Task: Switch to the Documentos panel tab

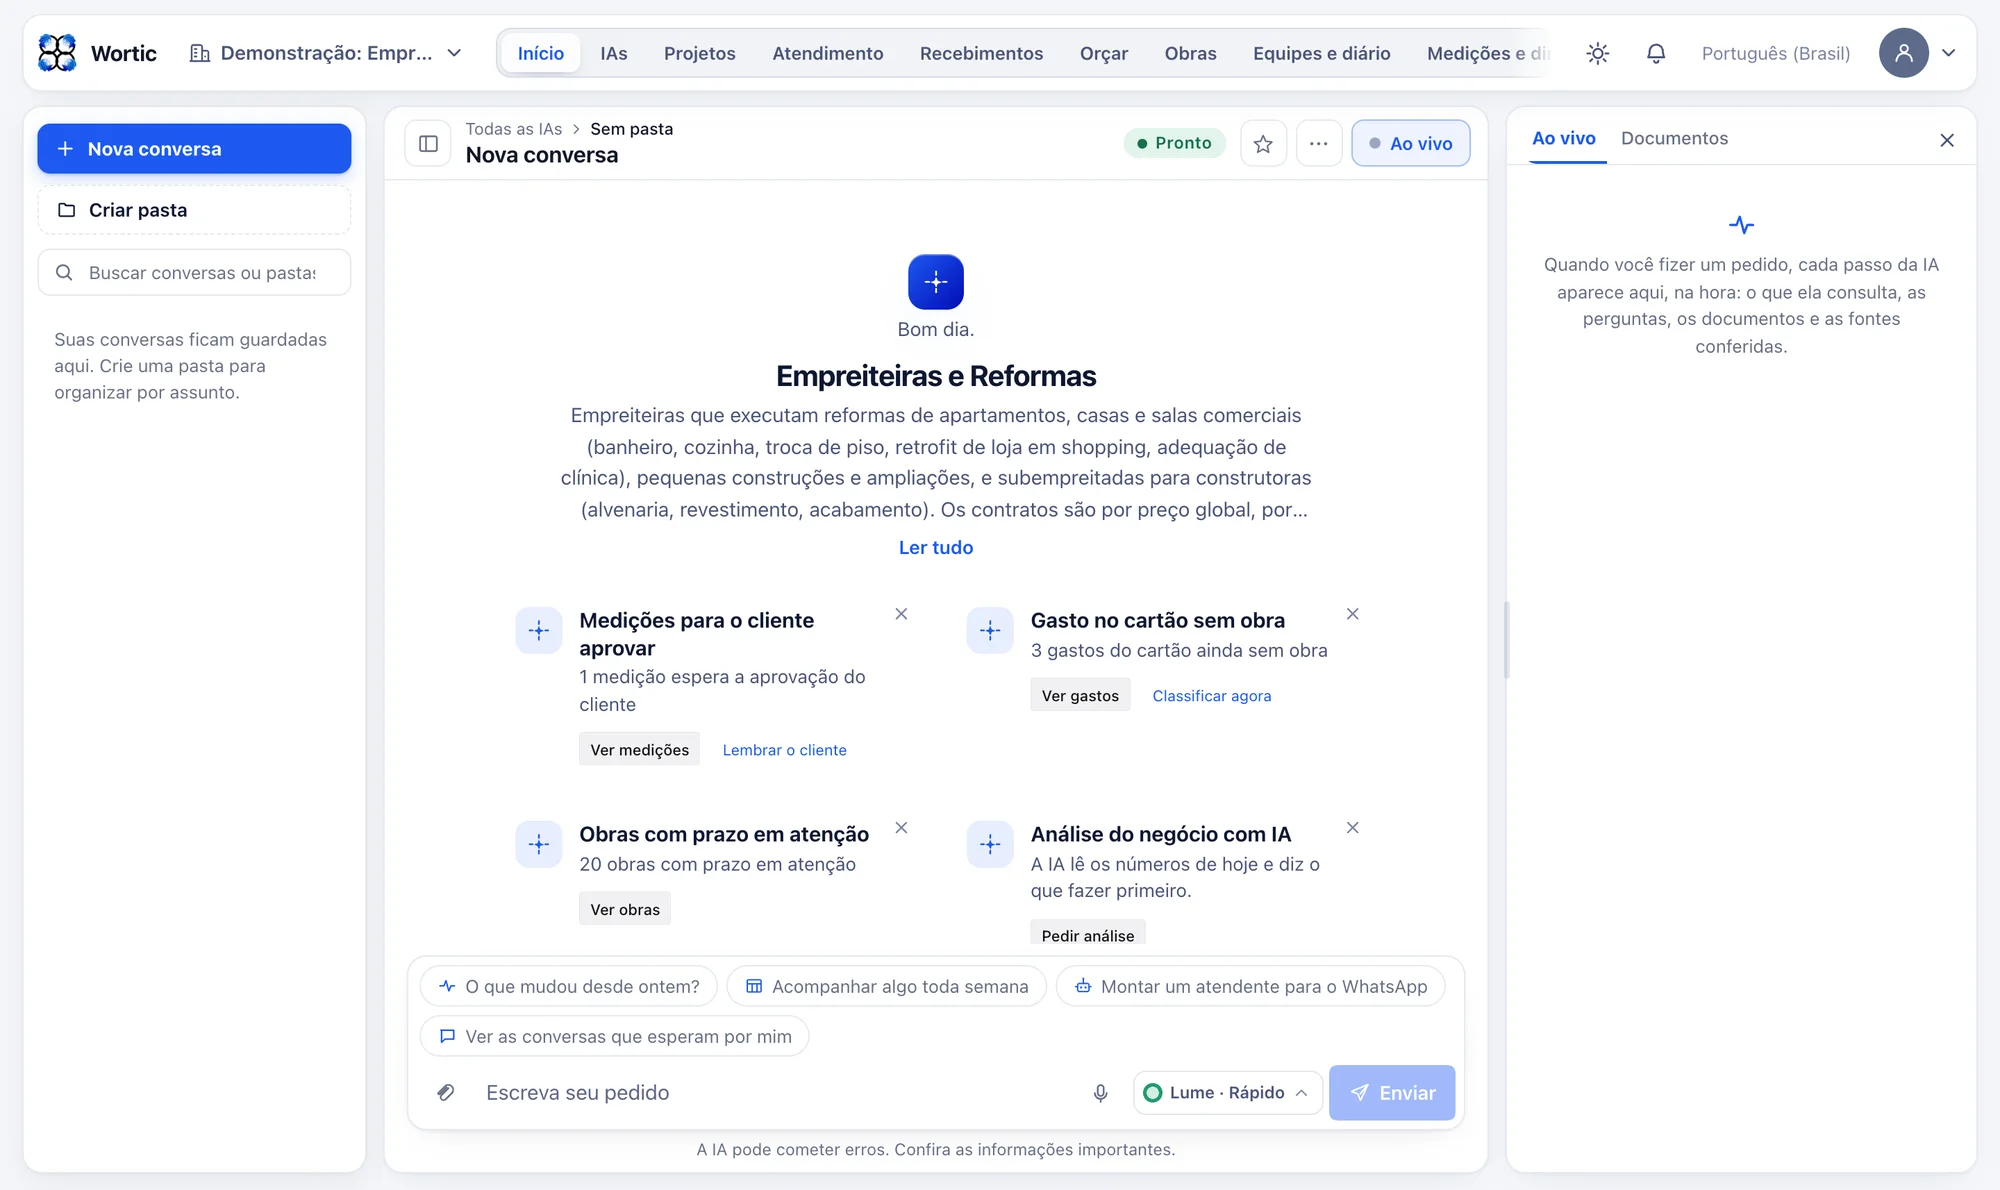Action: (1674, 138)
